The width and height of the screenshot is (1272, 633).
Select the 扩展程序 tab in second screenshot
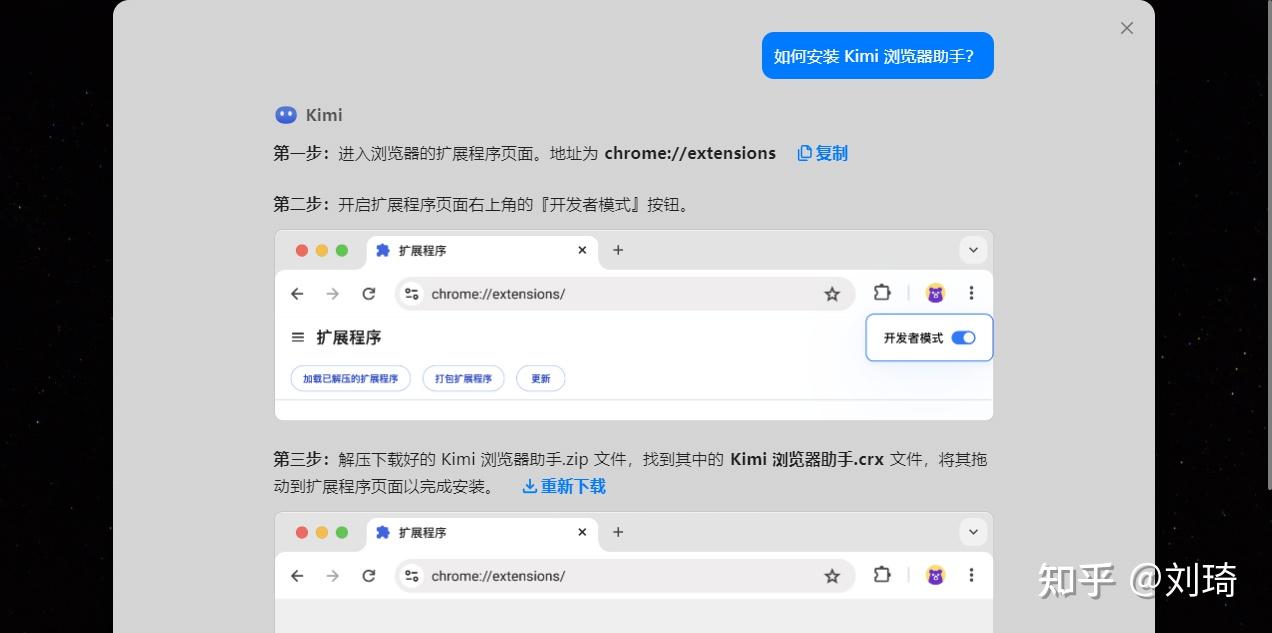(483, 533)
